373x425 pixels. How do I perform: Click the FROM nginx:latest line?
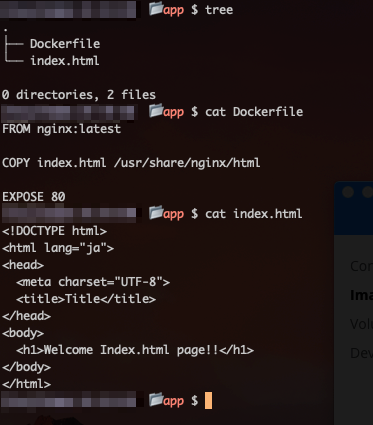click(x=61, y=129)
